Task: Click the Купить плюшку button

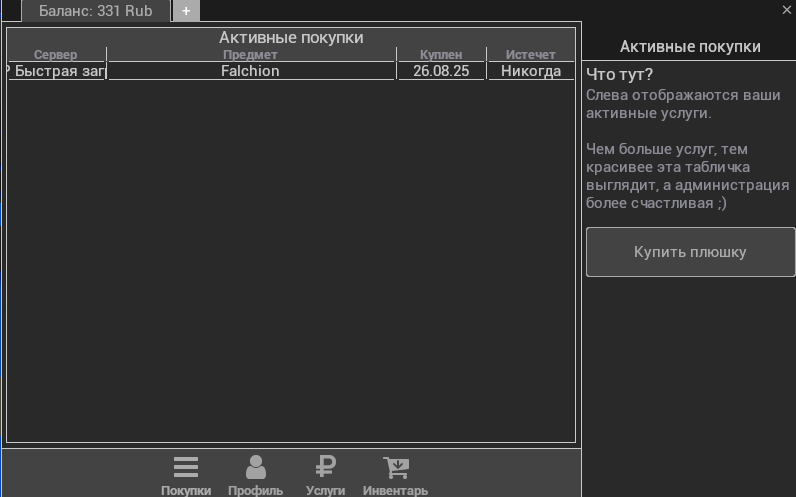Action: coord(690,252)
